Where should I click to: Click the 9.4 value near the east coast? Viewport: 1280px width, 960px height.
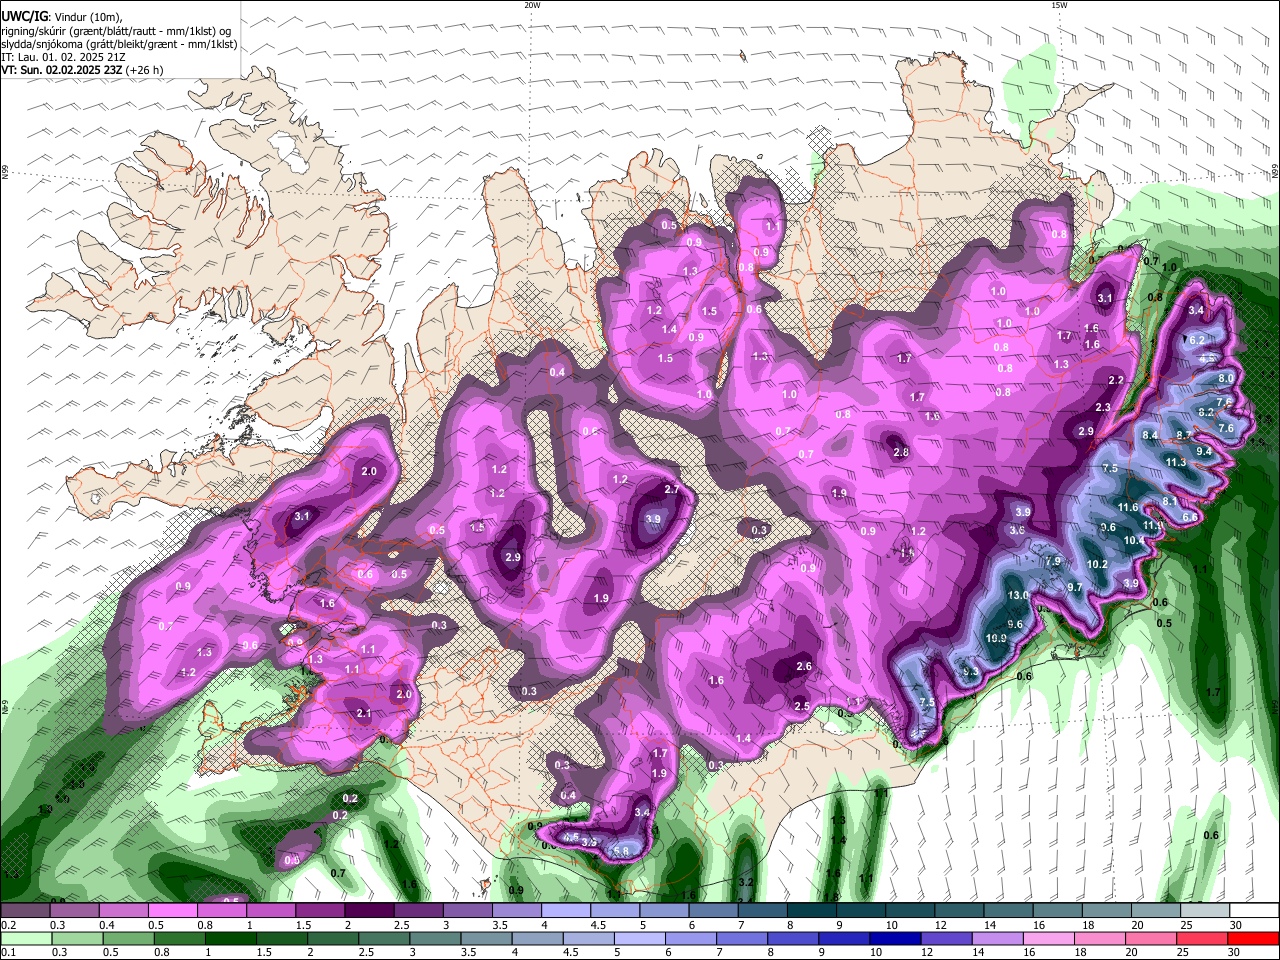click(1204, 451)
